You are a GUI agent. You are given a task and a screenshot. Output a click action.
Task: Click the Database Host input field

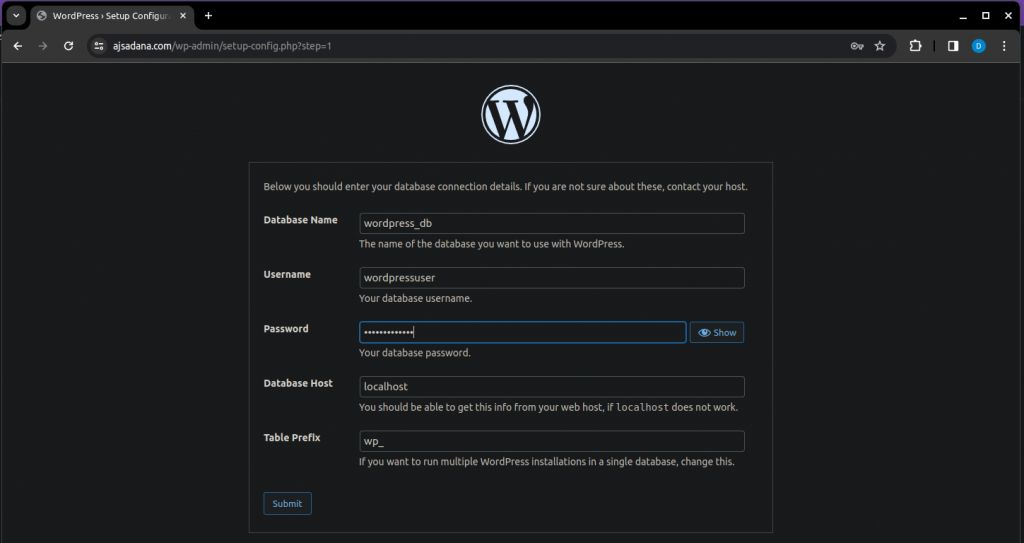[552, 387]
